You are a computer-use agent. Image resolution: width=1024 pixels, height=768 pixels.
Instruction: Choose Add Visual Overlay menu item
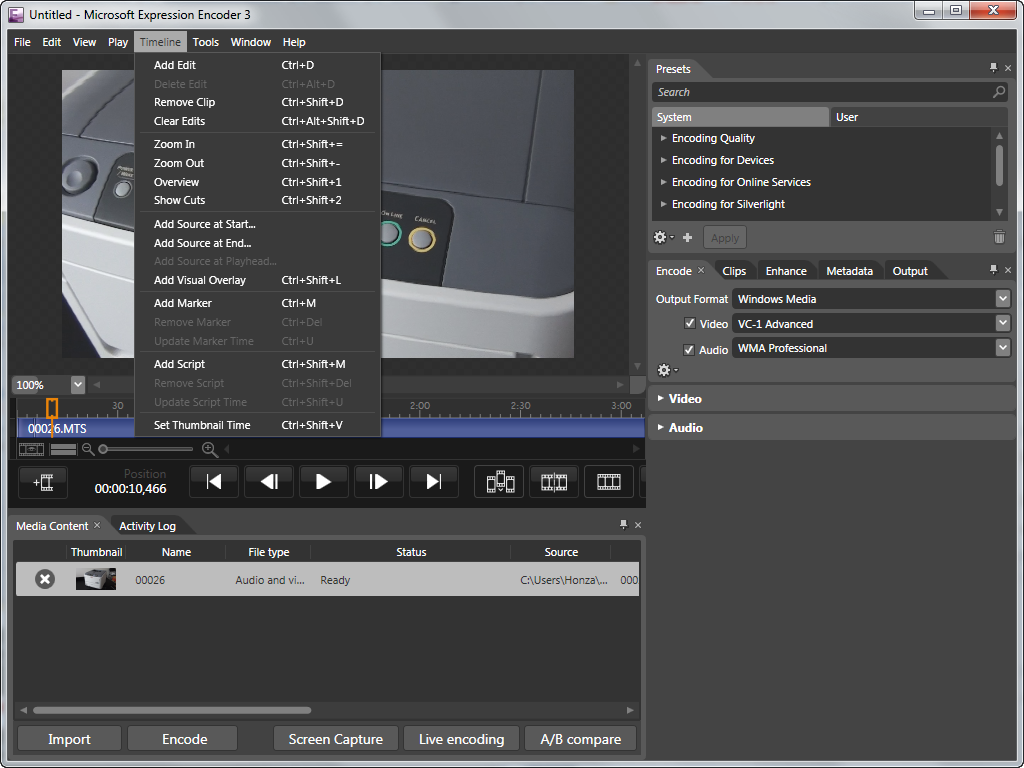257,280
